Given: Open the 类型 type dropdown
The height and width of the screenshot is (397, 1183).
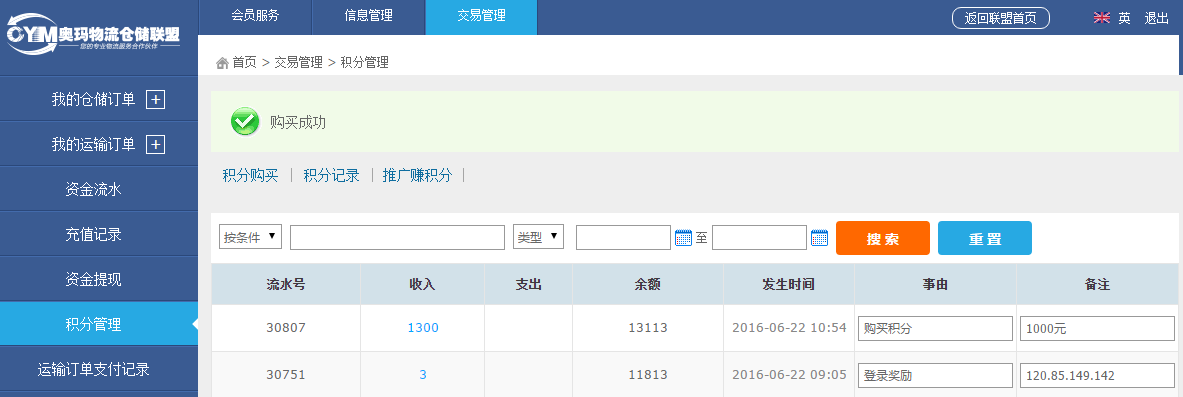Looking at the screenshot, I should [539, 237].
